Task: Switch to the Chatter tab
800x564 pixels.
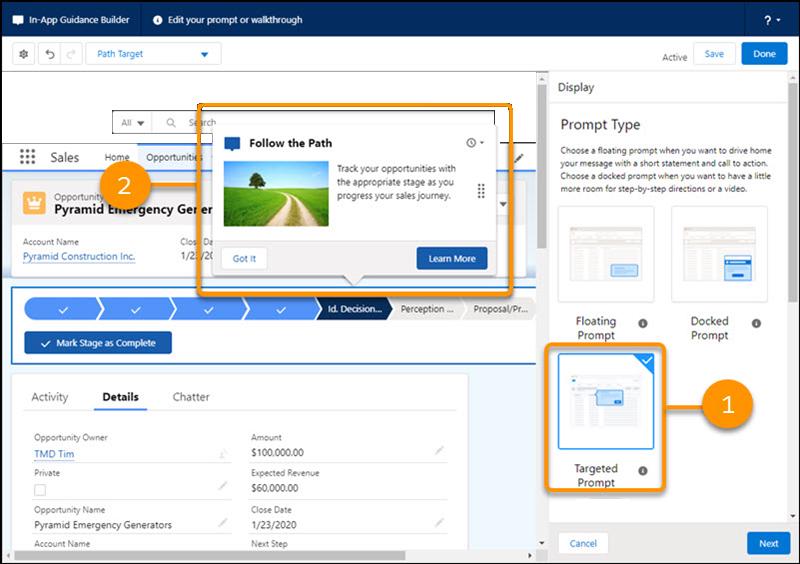Action: tap(191, 397)
